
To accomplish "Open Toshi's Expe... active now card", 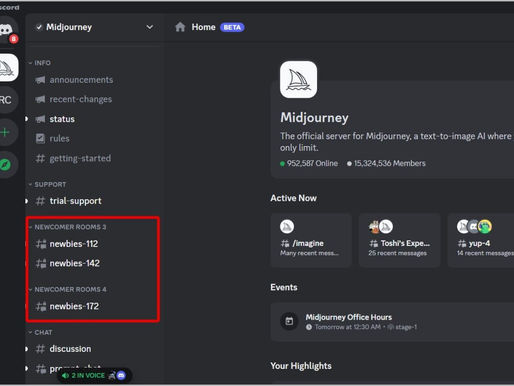I will coord(399,240).
